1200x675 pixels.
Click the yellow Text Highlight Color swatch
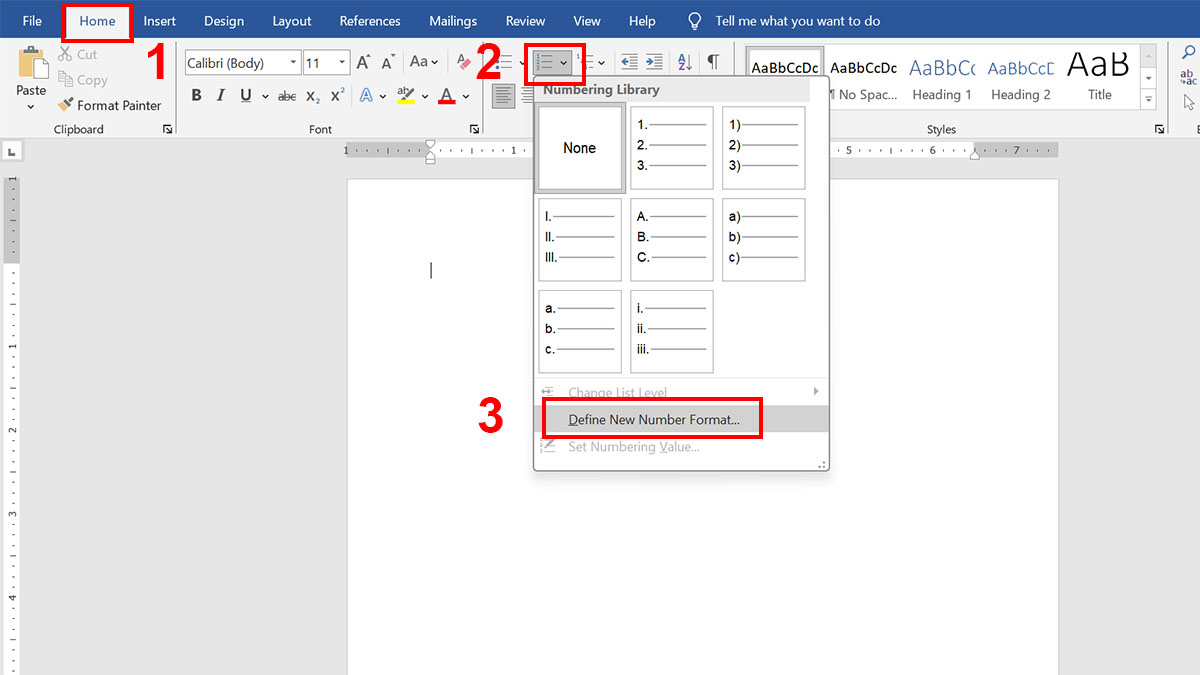click(x=408, y=95)
